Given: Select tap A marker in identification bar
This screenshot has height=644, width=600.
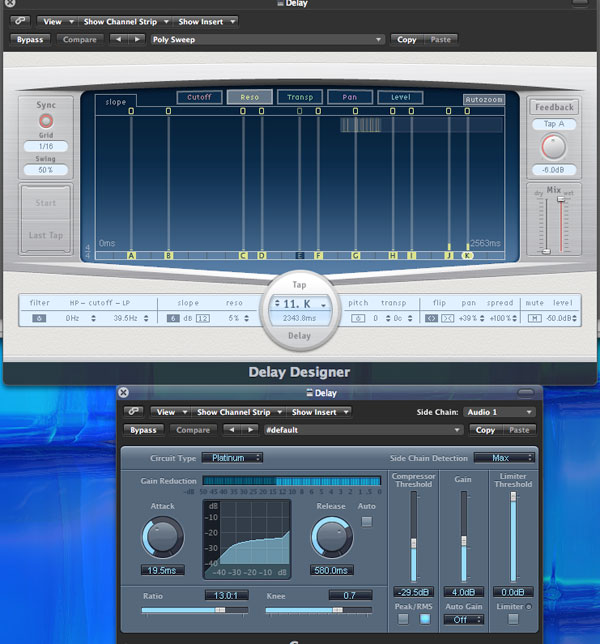Looking at the screenshot, I should point(131,255).
